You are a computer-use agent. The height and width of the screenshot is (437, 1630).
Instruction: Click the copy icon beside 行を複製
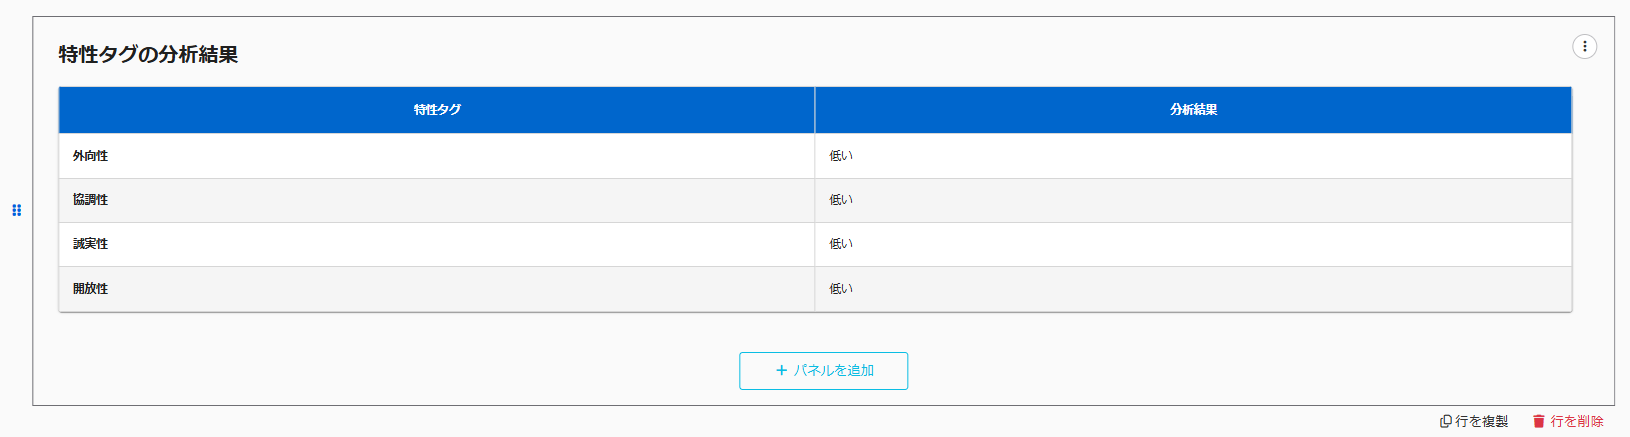1445,422
